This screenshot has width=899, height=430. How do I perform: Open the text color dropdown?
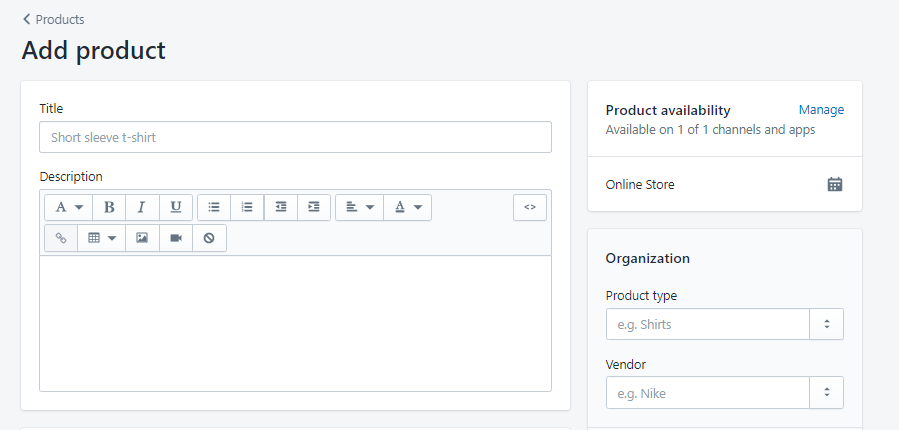(x=407, y=207)
